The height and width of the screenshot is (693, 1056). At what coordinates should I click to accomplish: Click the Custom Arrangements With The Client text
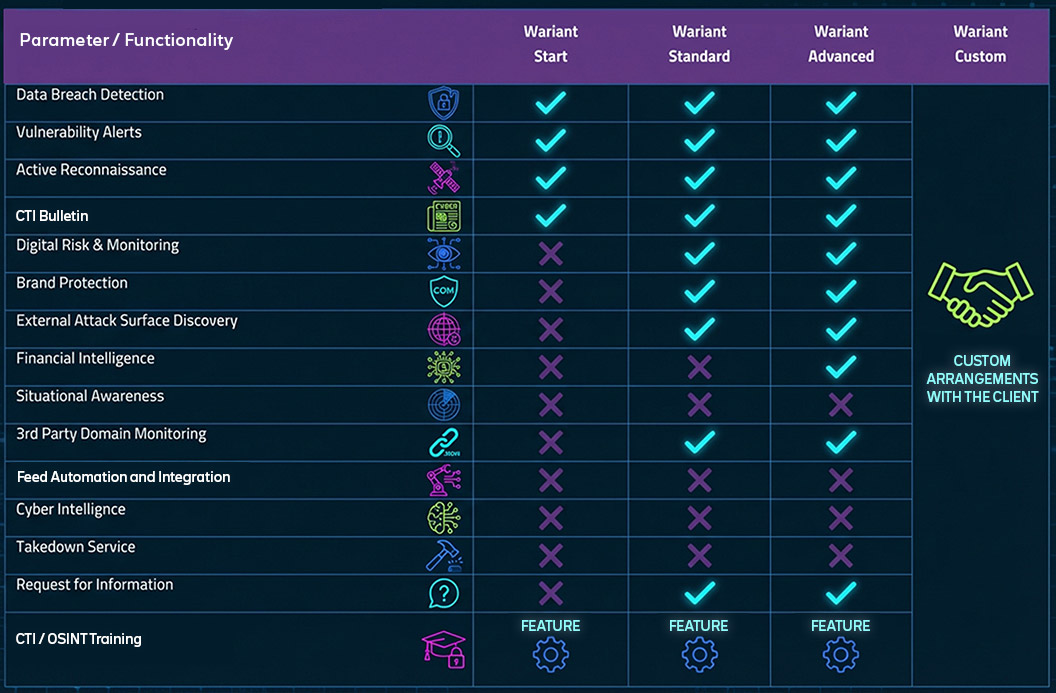981,379
